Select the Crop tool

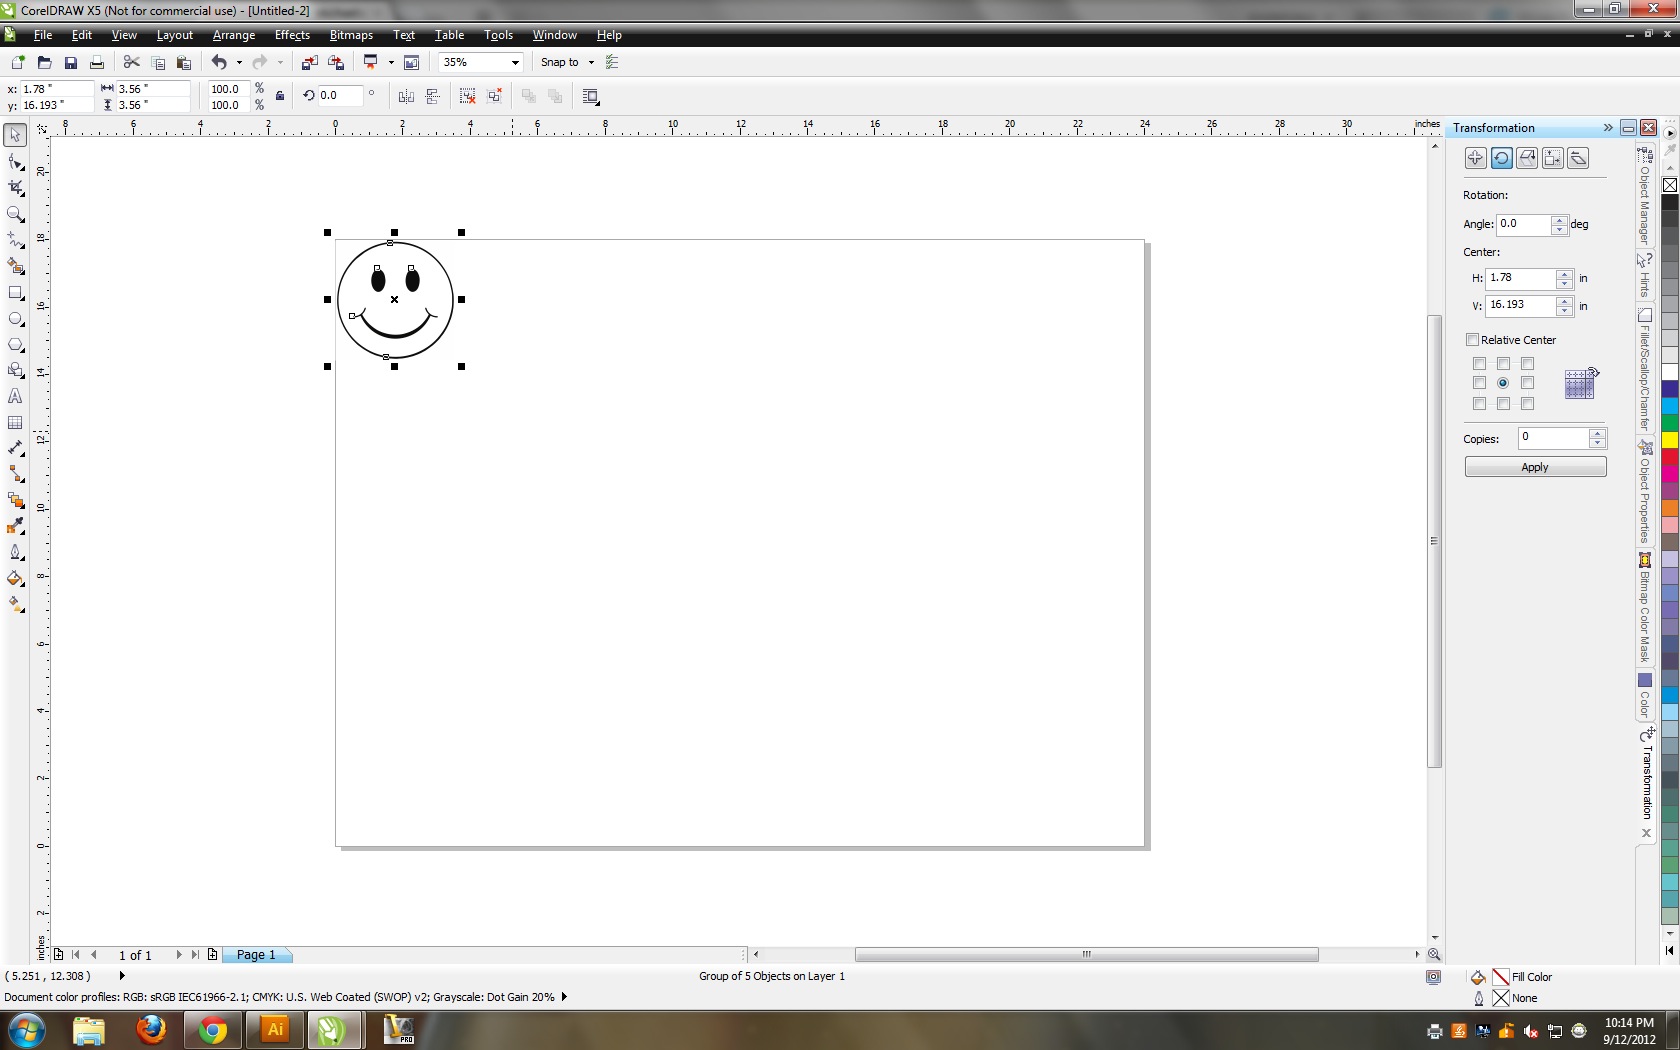click(x=15, y=188)
